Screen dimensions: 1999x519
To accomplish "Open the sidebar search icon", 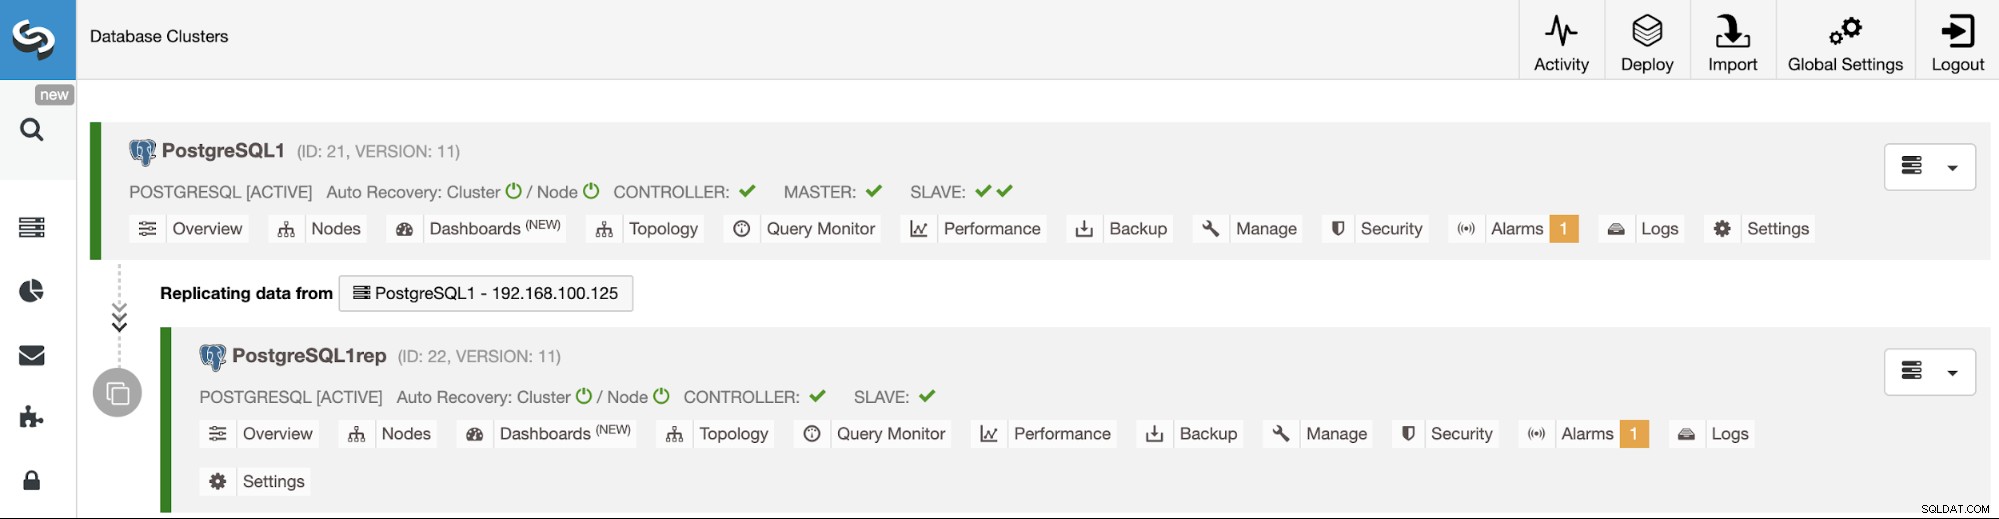I will point(32,130).
